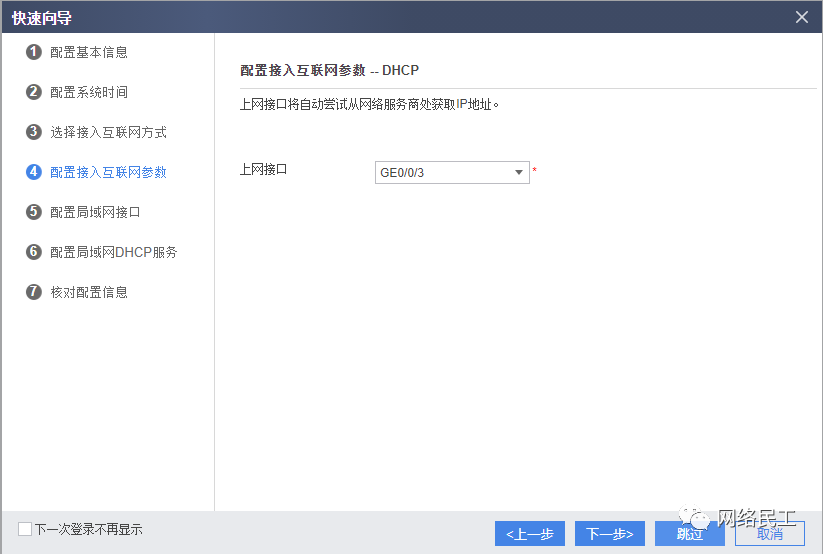Click the <上一步 previous button
The width and height of the screenshot is (823, 554).
530,534
